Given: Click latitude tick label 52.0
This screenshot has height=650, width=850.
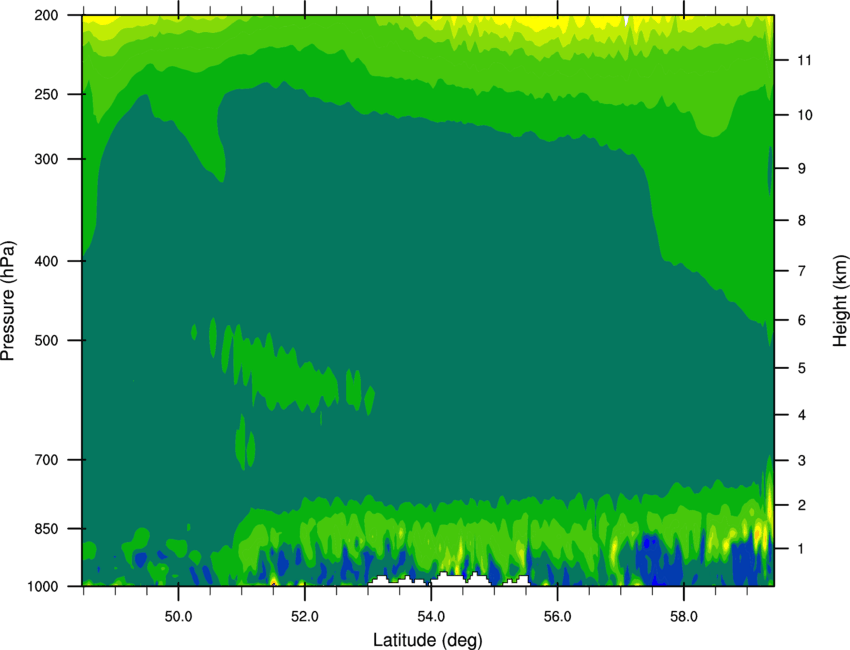Looking at the screenshot, I should click(x=305, y=617).
